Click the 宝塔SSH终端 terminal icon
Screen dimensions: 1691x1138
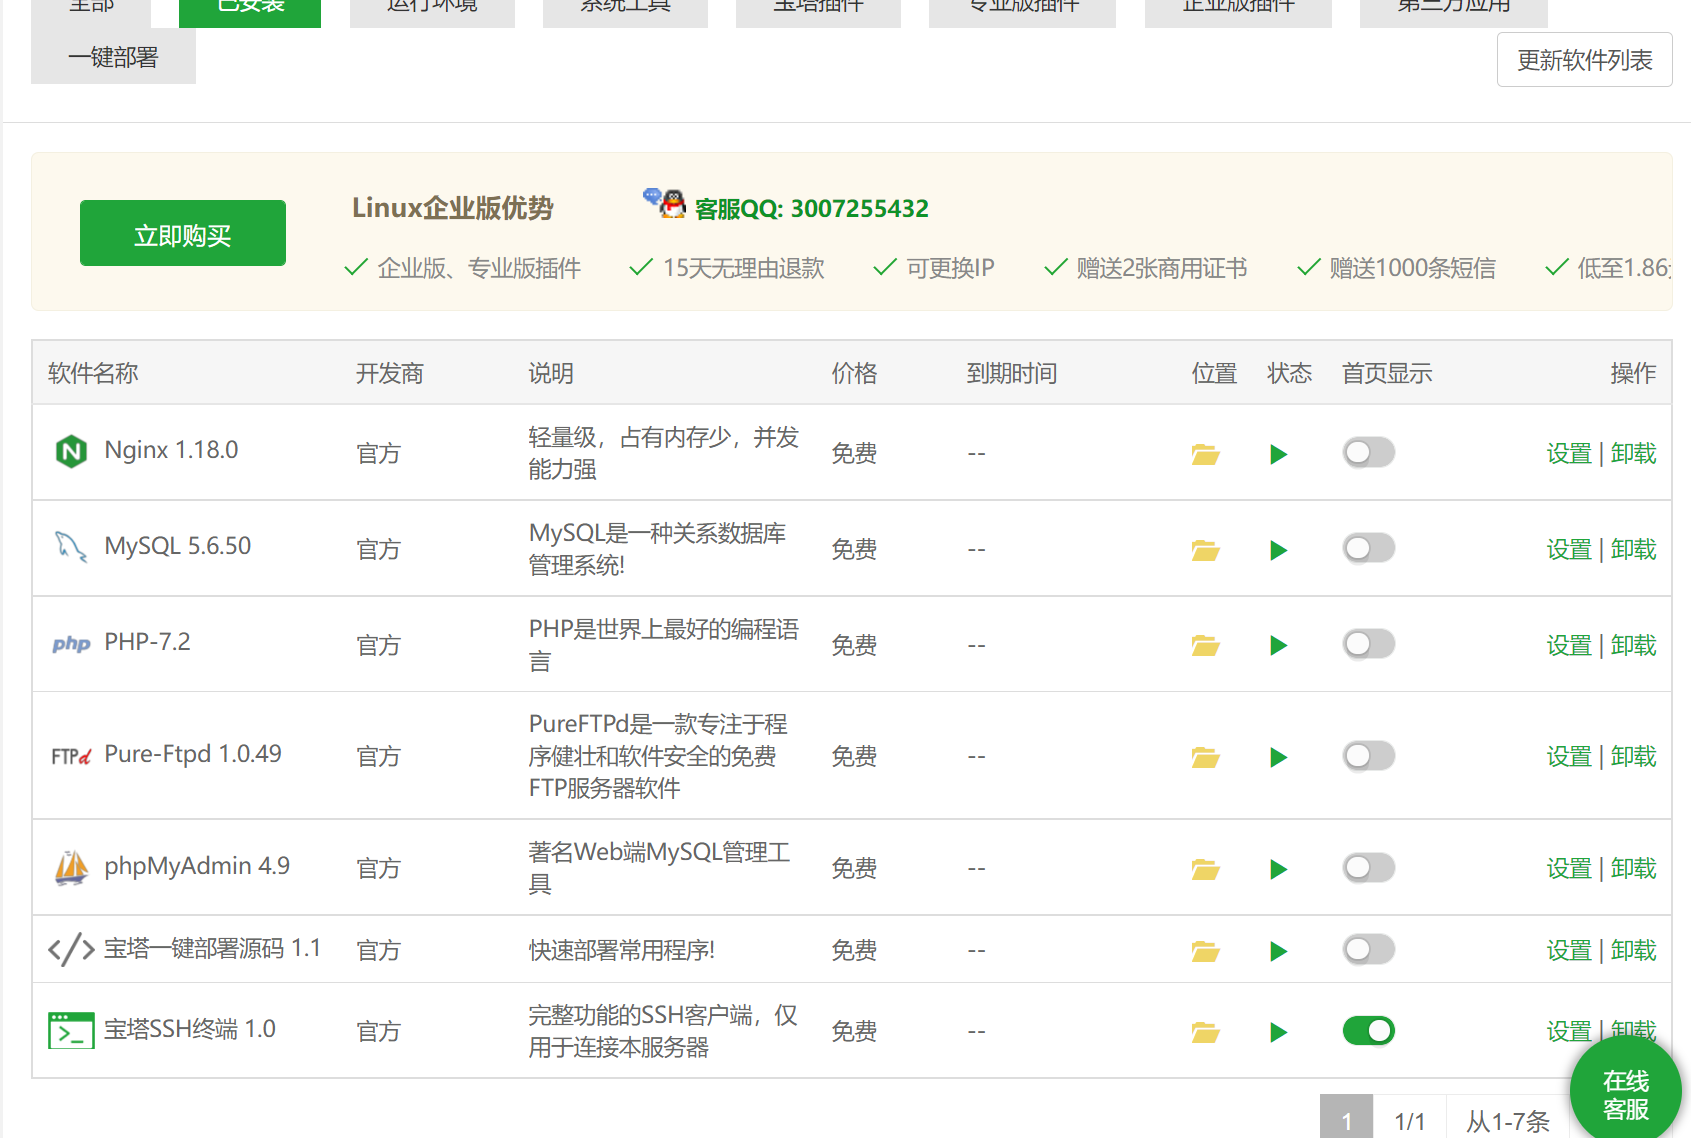click(x=71, y=1031)
